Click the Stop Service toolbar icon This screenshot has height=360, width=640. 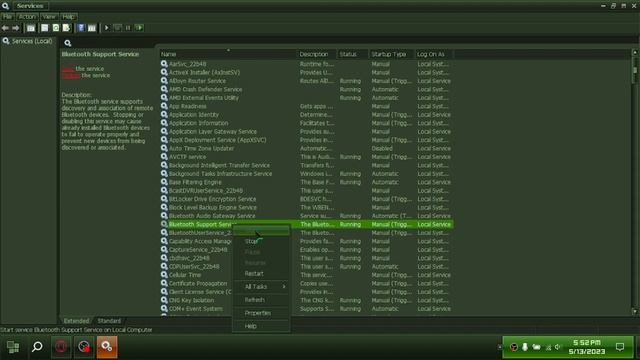tap(118, 28)
